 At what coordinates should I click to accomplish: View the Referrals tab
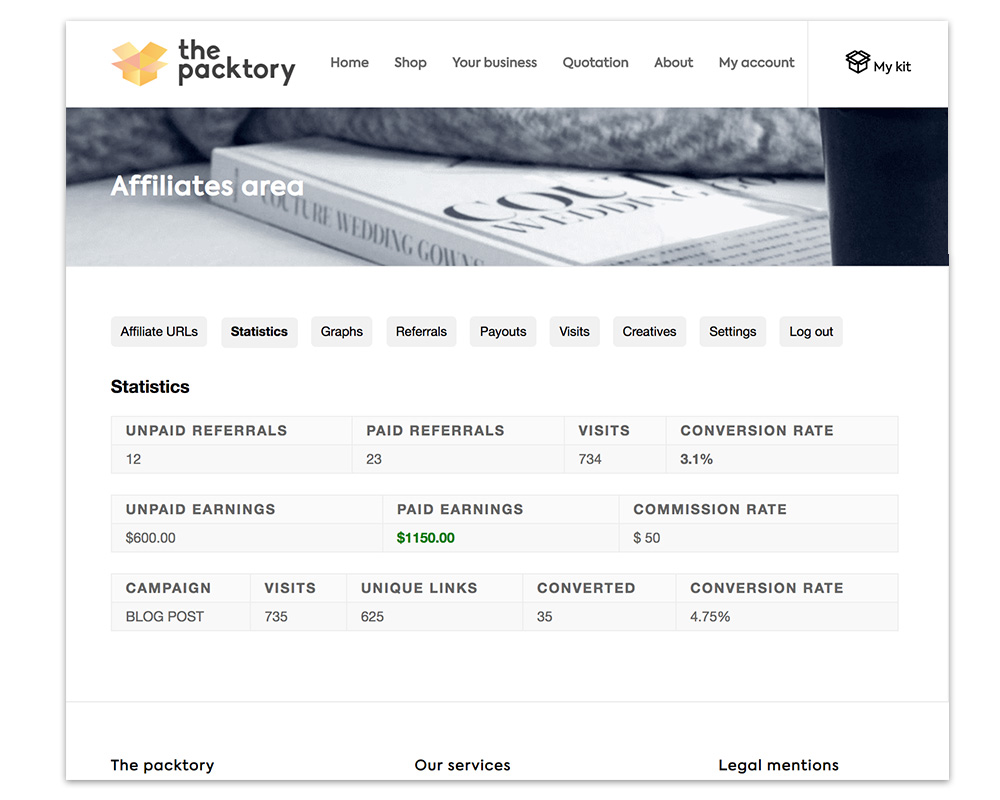pos(421,332)
